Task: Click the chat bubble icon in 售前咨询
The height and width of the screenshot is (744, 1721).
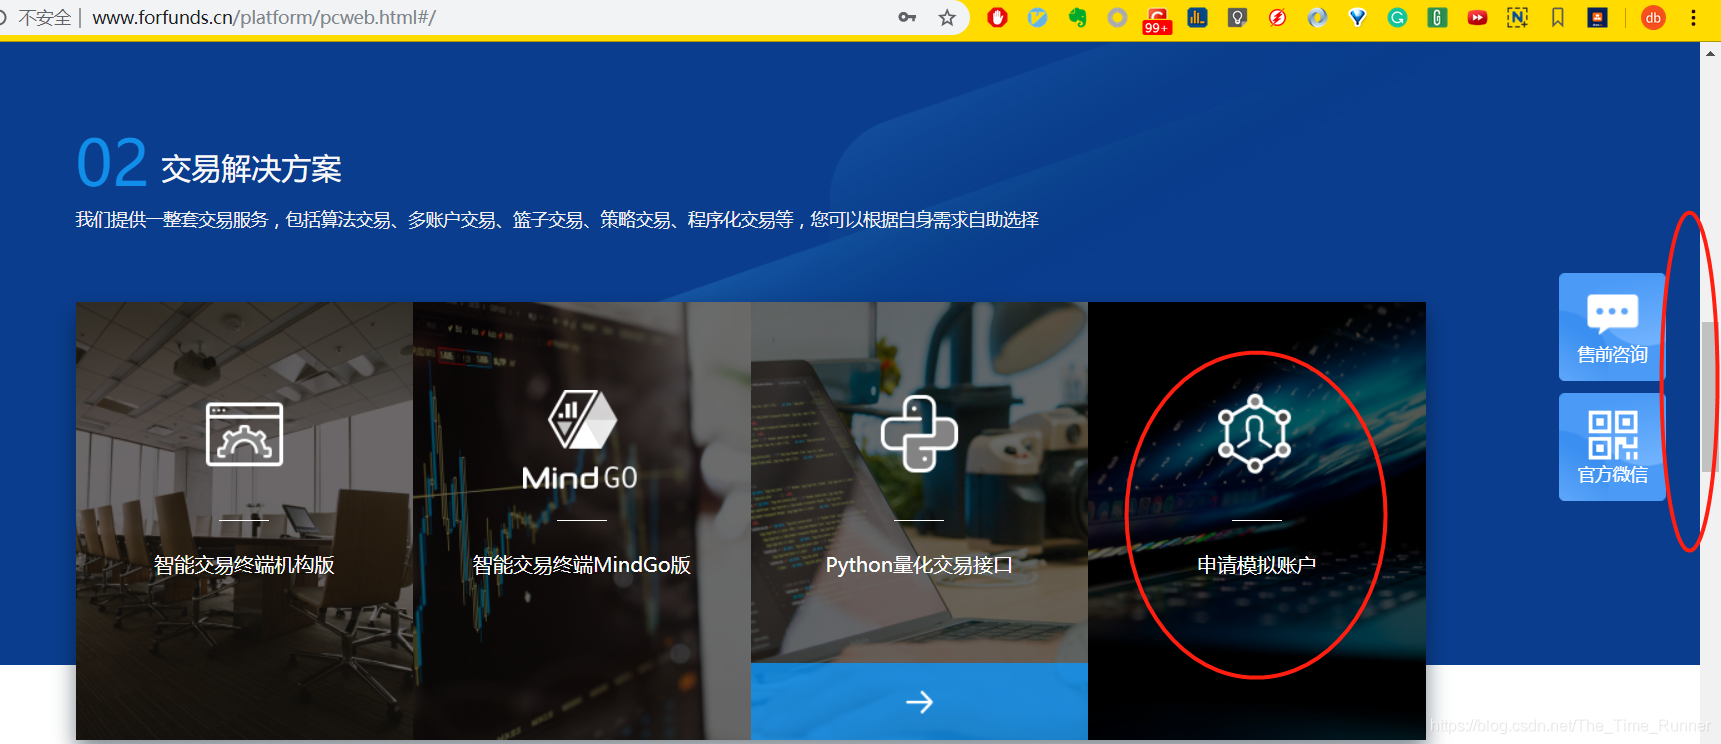Action: point(1612,313)
